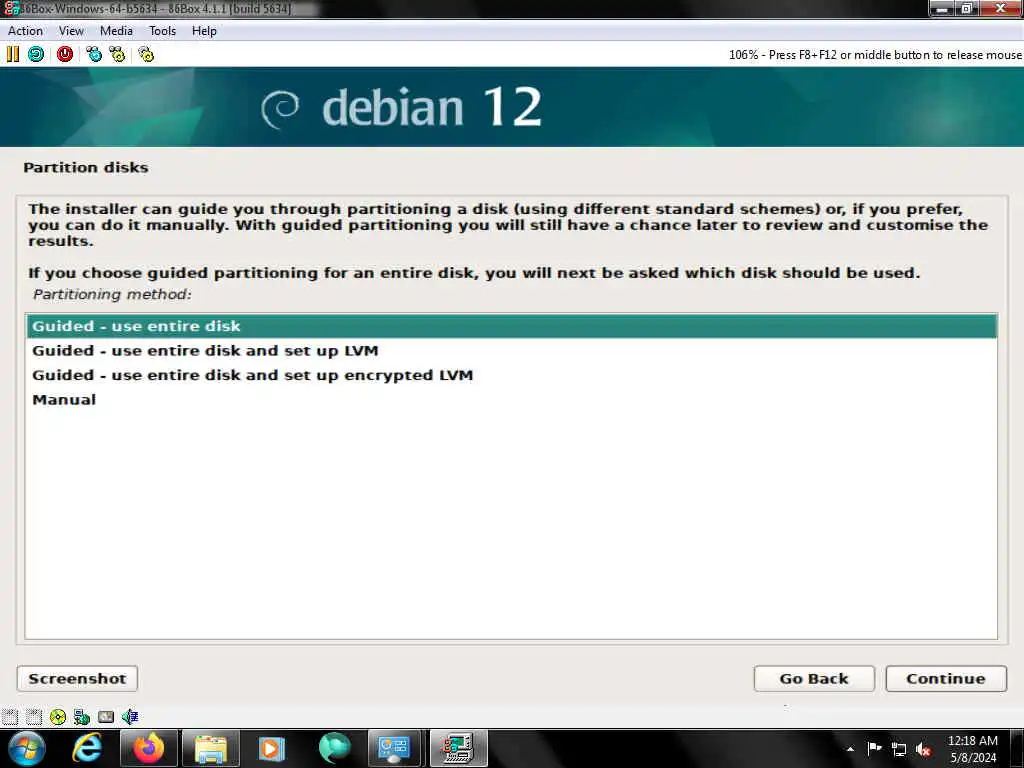Viewport: 1024px width, 768px height.
Task: Click the green globe browser taskbar icon
Action: click(x=334, y=748)
